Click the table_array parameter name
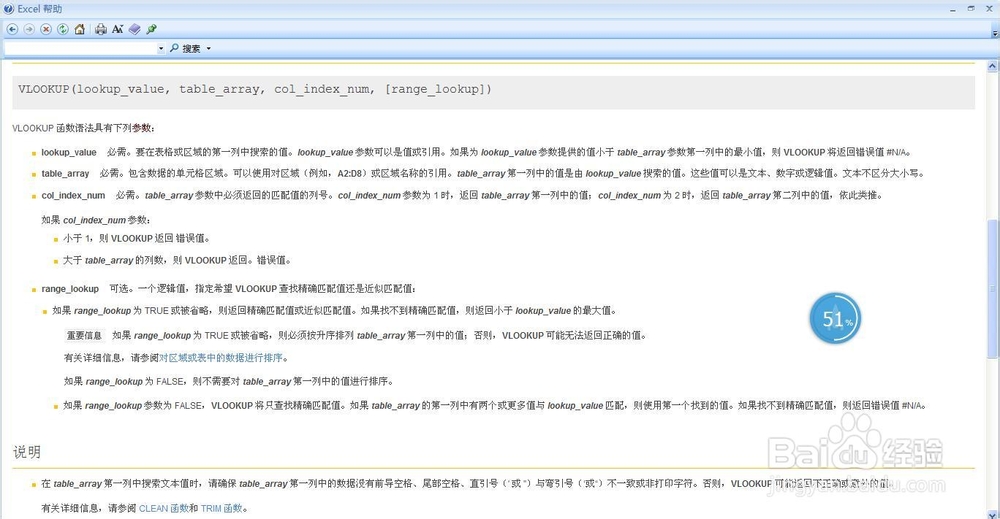Image resolution: width=1000 pixels, height=519 pixels. pyautogui.click(x=66, y=173)
